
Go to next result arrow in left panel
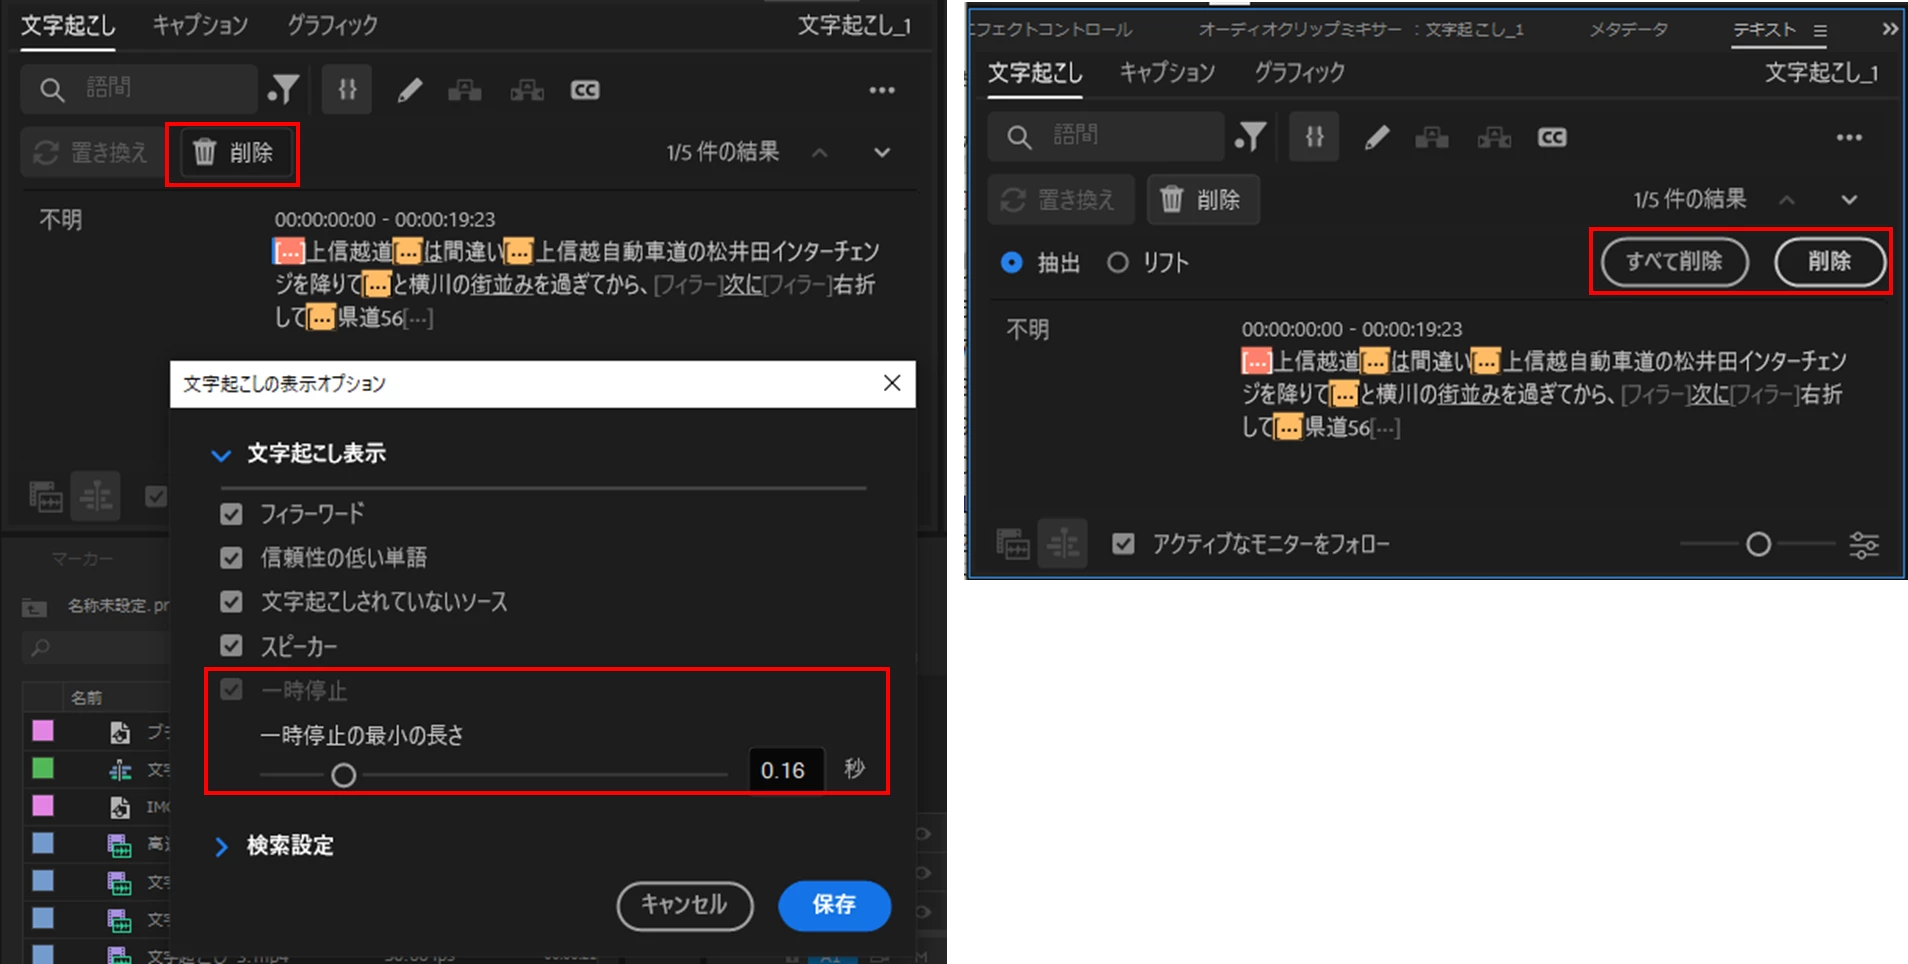882,153
